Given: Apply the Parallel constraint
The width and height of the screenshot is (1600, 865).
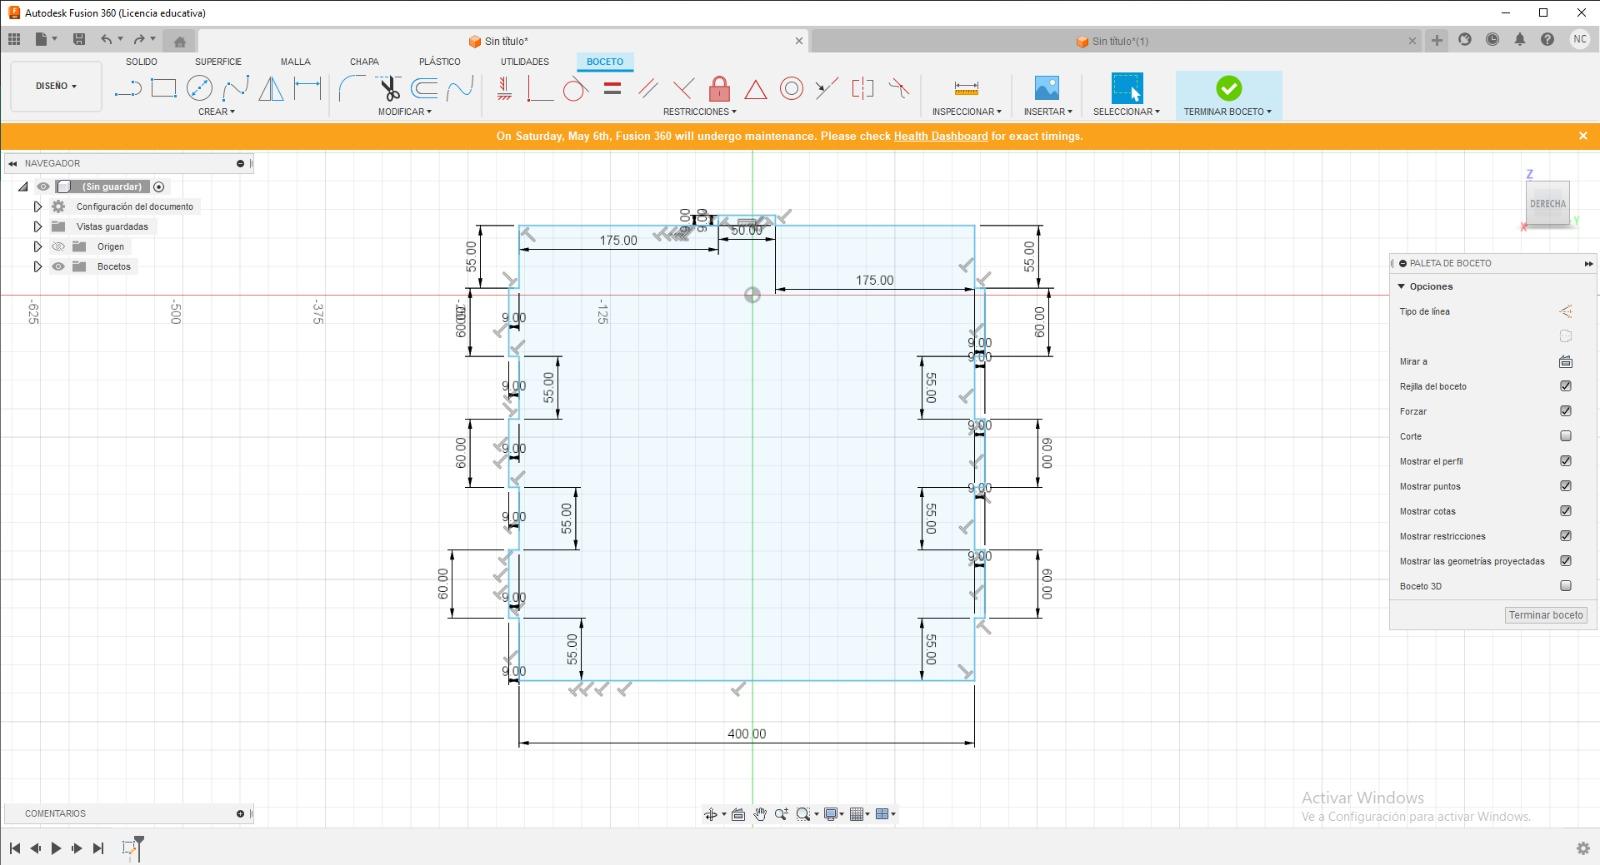Looking at the screenshot, I should [x=647, y=89].
